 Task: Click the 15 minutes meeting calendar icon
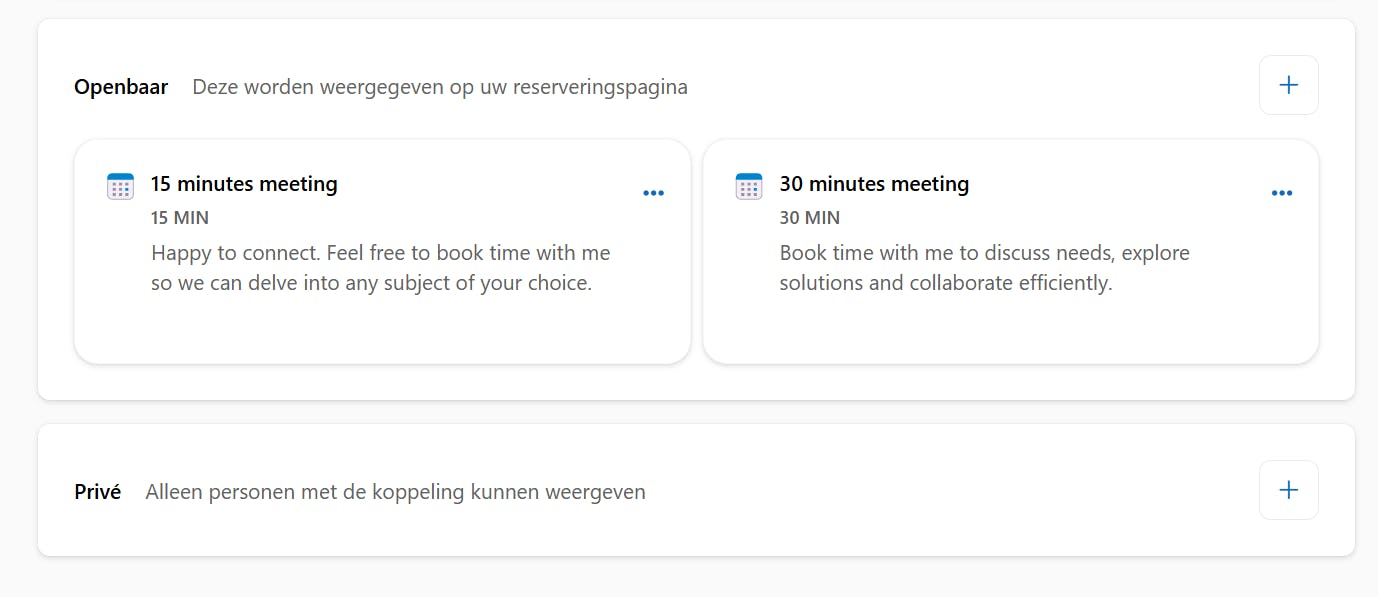pos(120,187)
